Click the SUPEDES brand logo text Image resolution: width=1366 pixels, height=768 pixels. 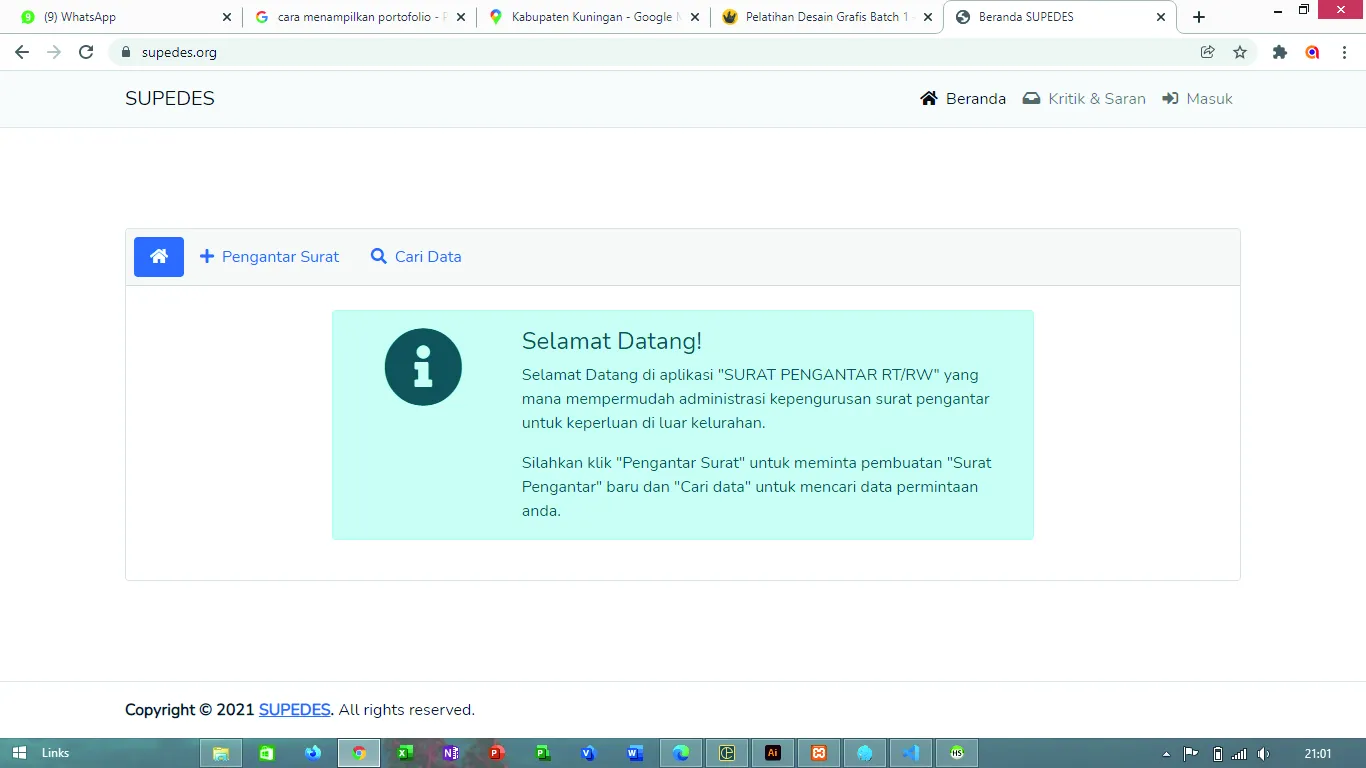[170, 98]
